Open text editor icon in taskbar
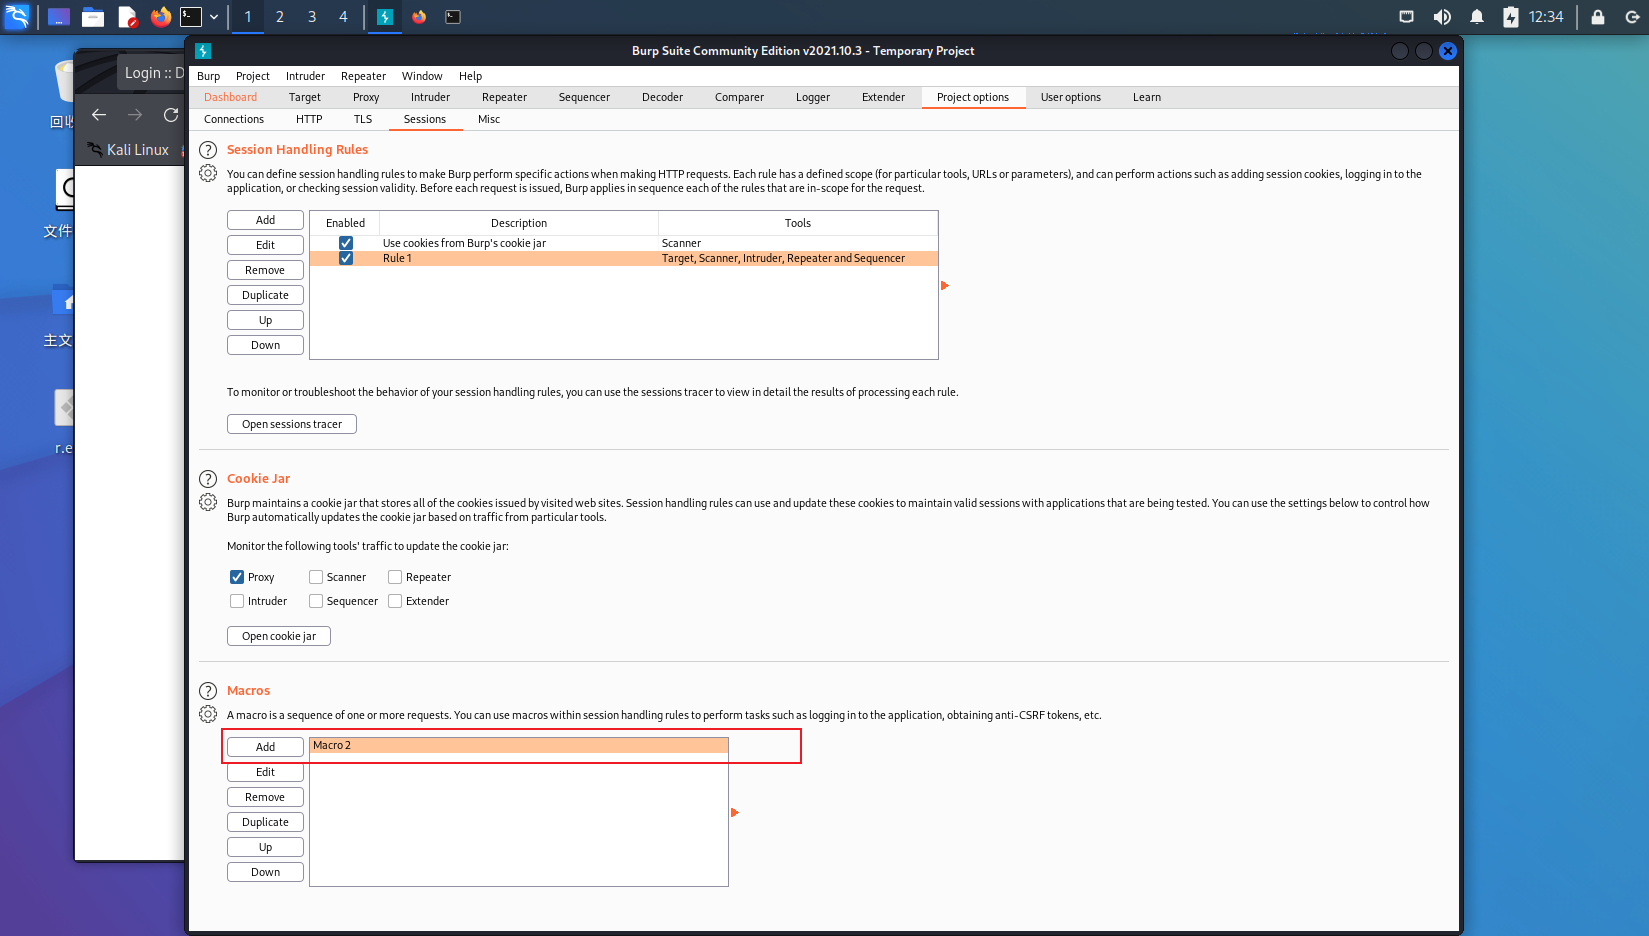Screen dimensions: 1649x936 pyautogui.click(x=127, y=16)
